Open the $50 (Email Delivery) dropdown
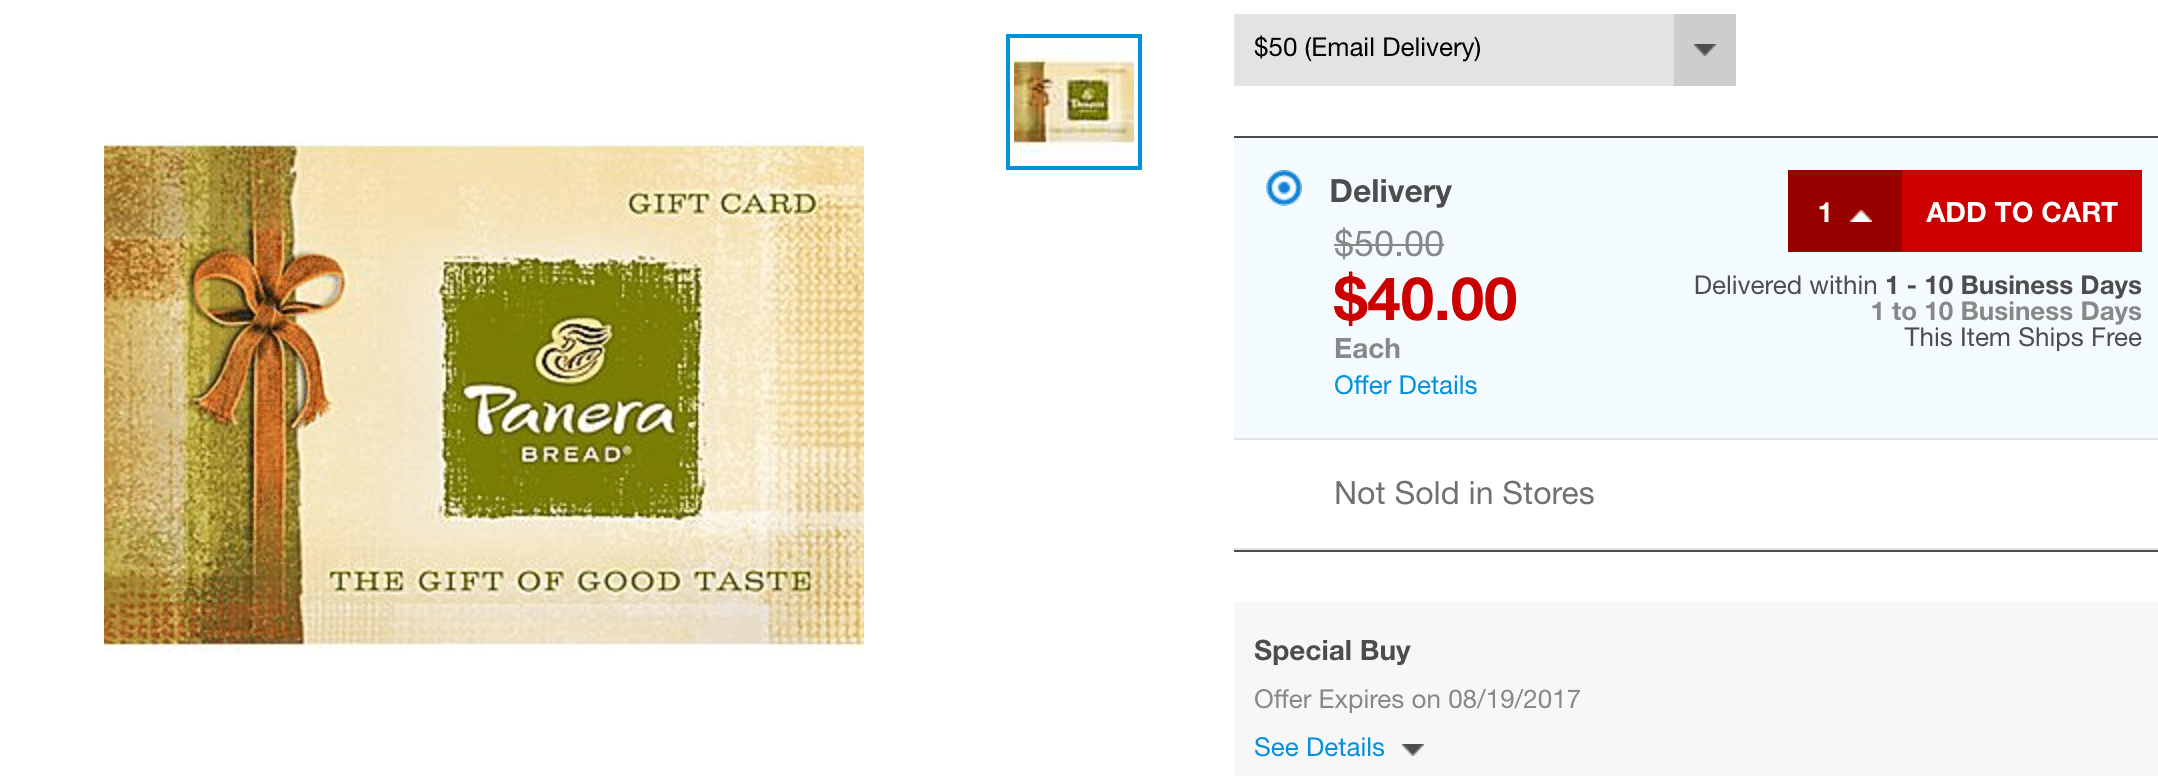 tap(1454, 49)
